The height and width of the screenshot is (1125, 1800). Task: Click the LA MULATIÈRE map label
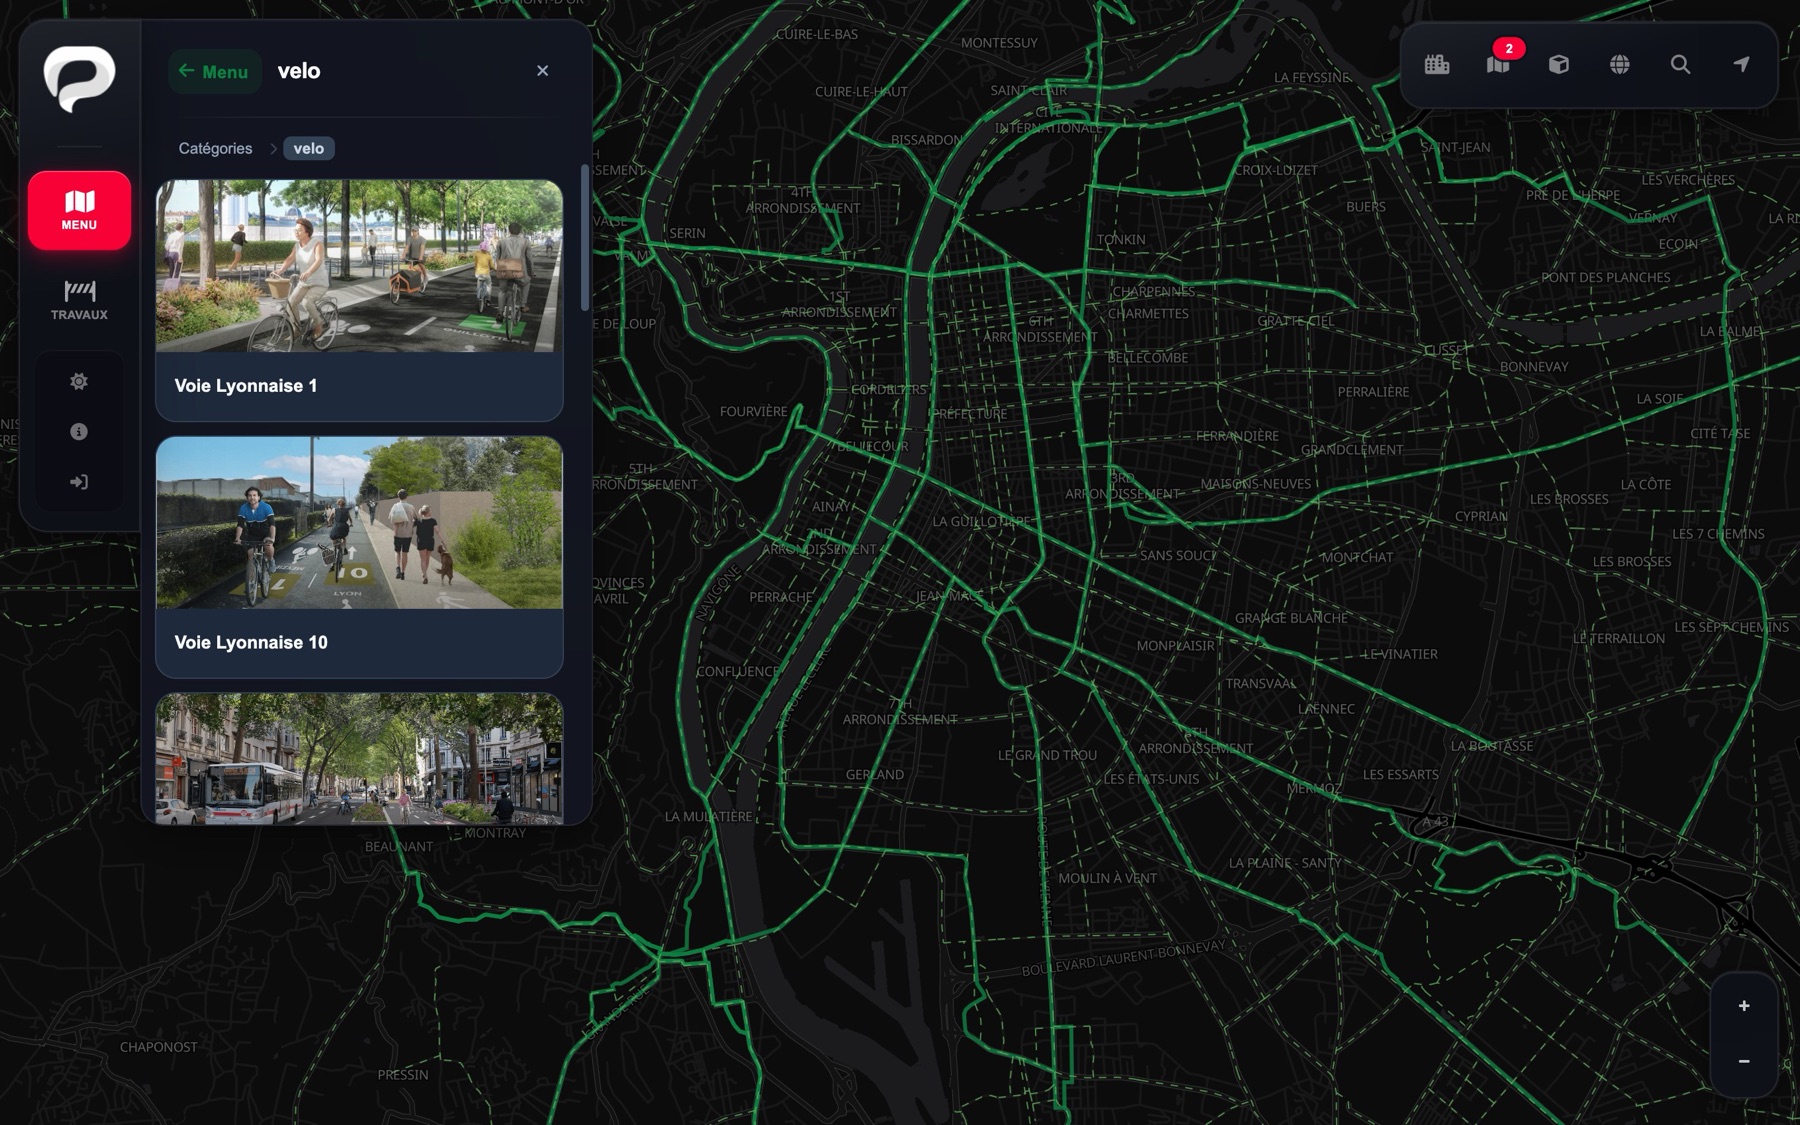tap(708, 817)
